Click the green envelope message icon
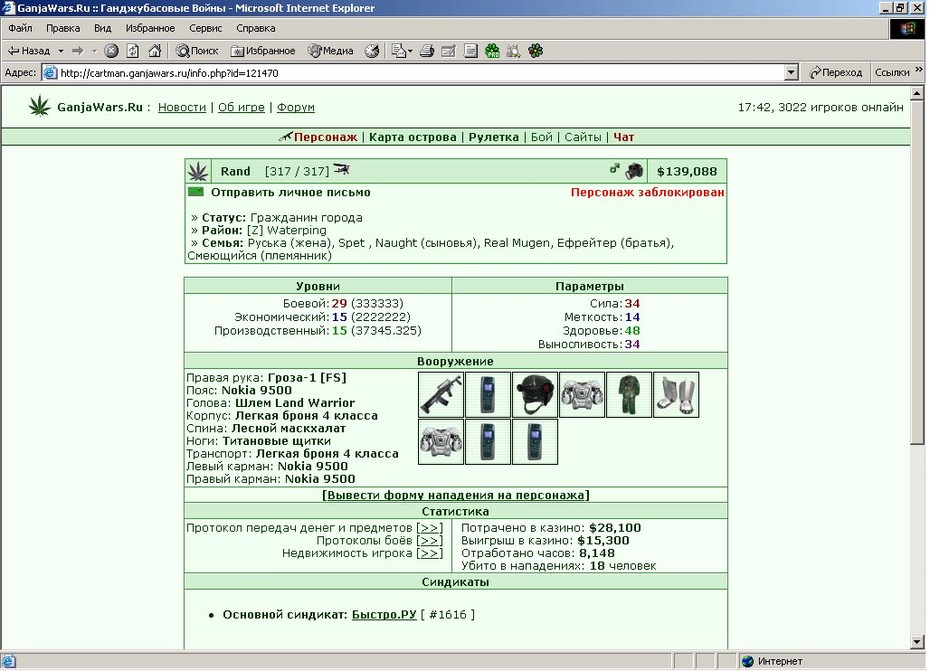Image resolution: width=930 pixels, height=671 pixels. pyautogui.click(x=196, y=192)
